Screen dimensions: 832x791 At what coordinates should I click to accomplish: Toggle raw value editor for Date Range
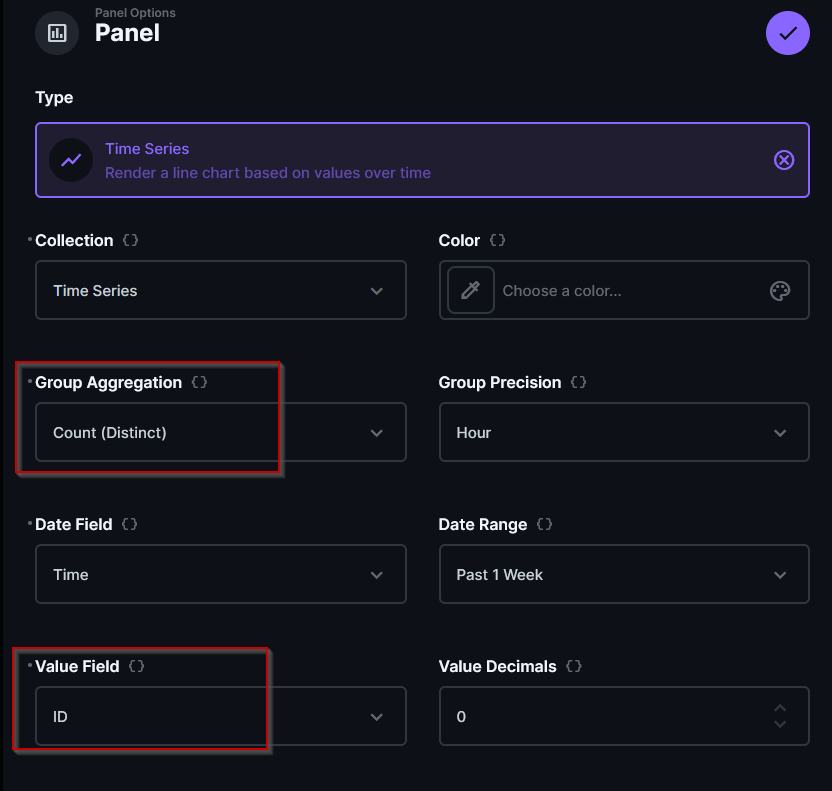(x=544, y=524)
